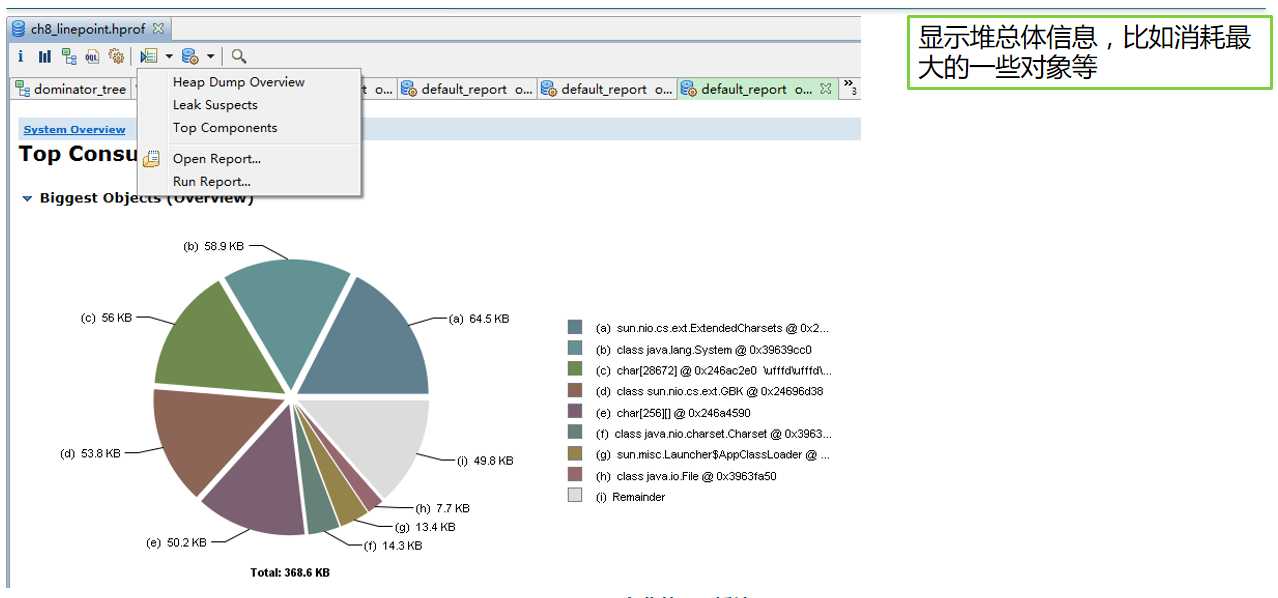
Task: Switch to the ch8_linepoint.hprof editor tab
Action: [x=88, y=29]
